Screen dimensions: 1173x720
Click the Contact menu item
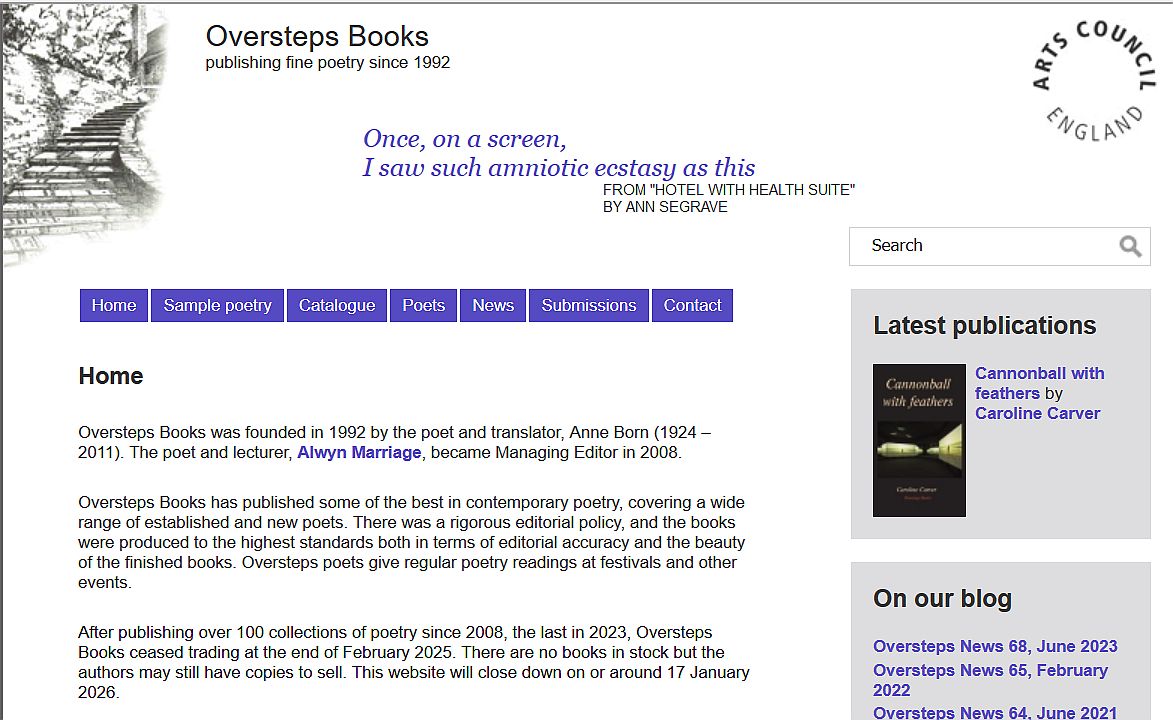(x=692, y=306)
